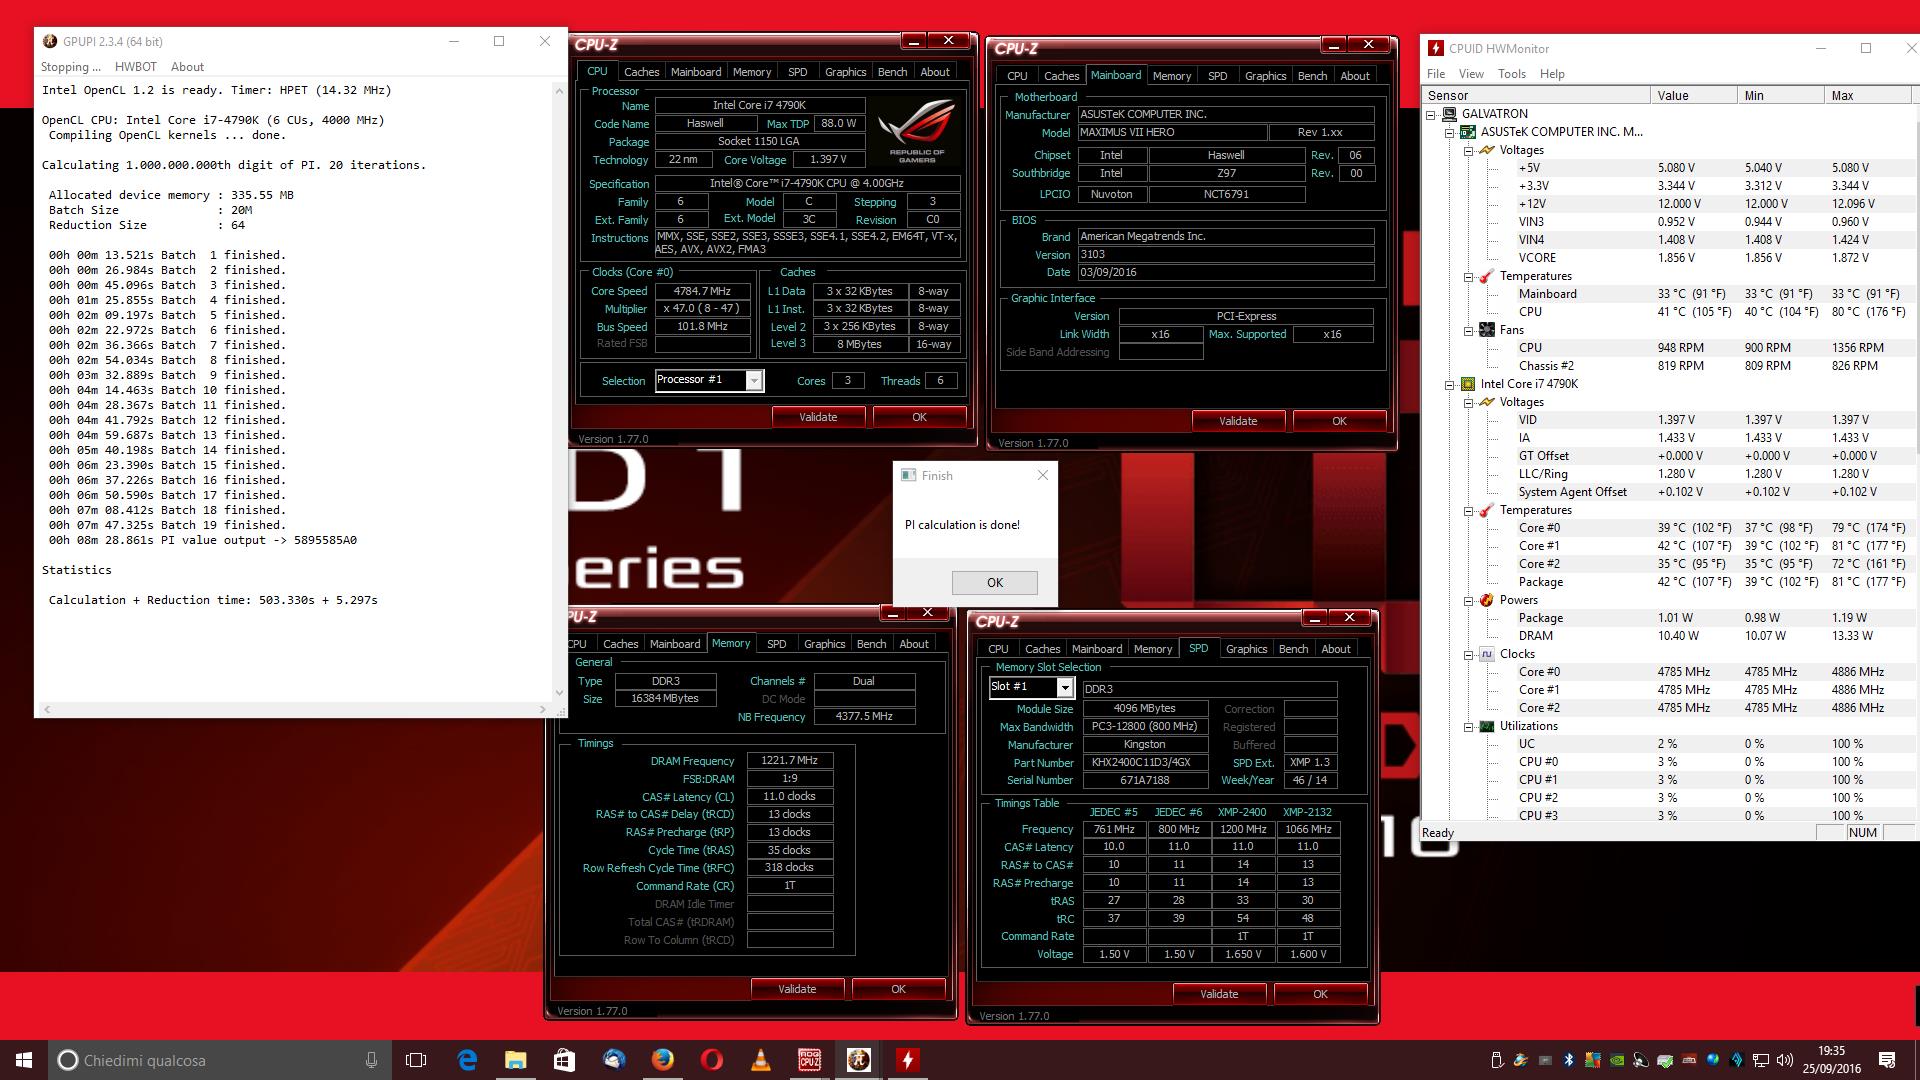Click the USB safely-remove tray icon
This screenshot has height=1080, width=1920.
(x=1497, y=1060)
